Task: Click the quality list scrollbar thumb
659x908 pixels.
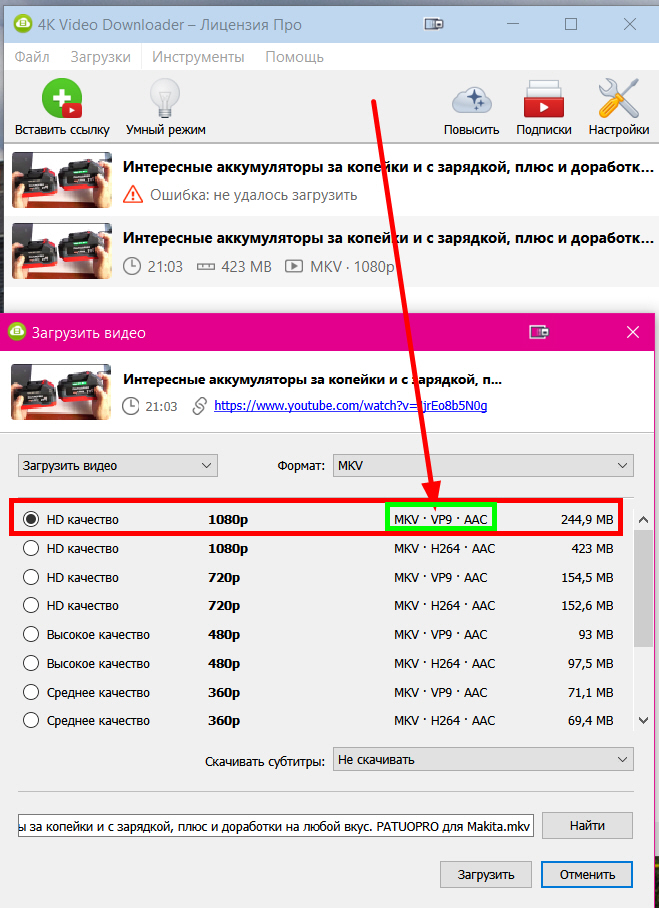Action: point(643,588)
